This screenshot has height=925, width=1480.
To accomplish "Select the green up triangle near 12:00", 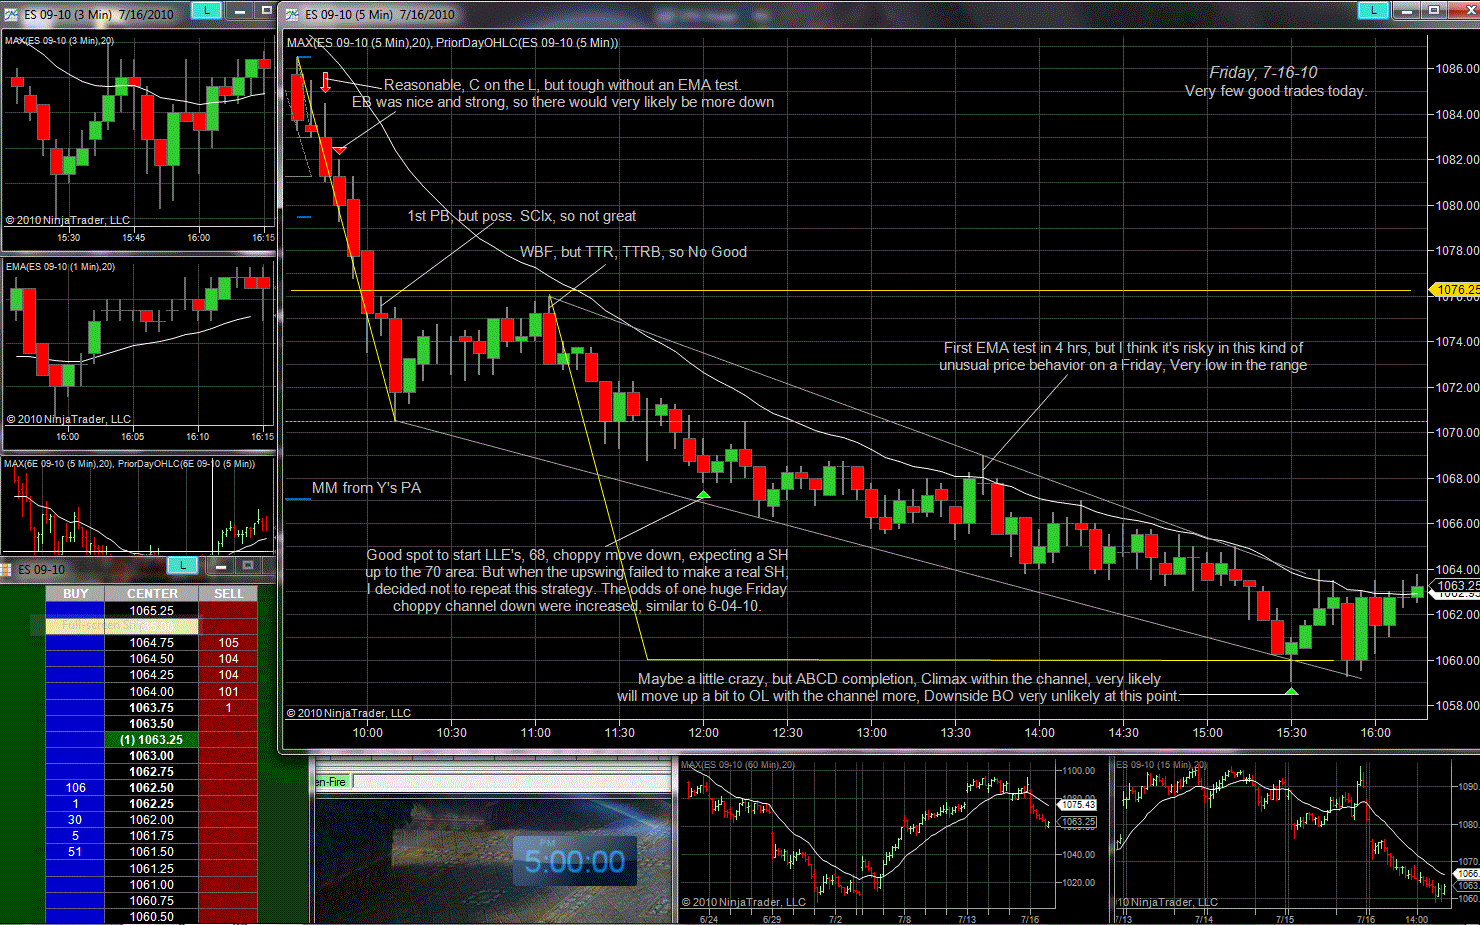I will pyautogui.click(x=703, y=494).
